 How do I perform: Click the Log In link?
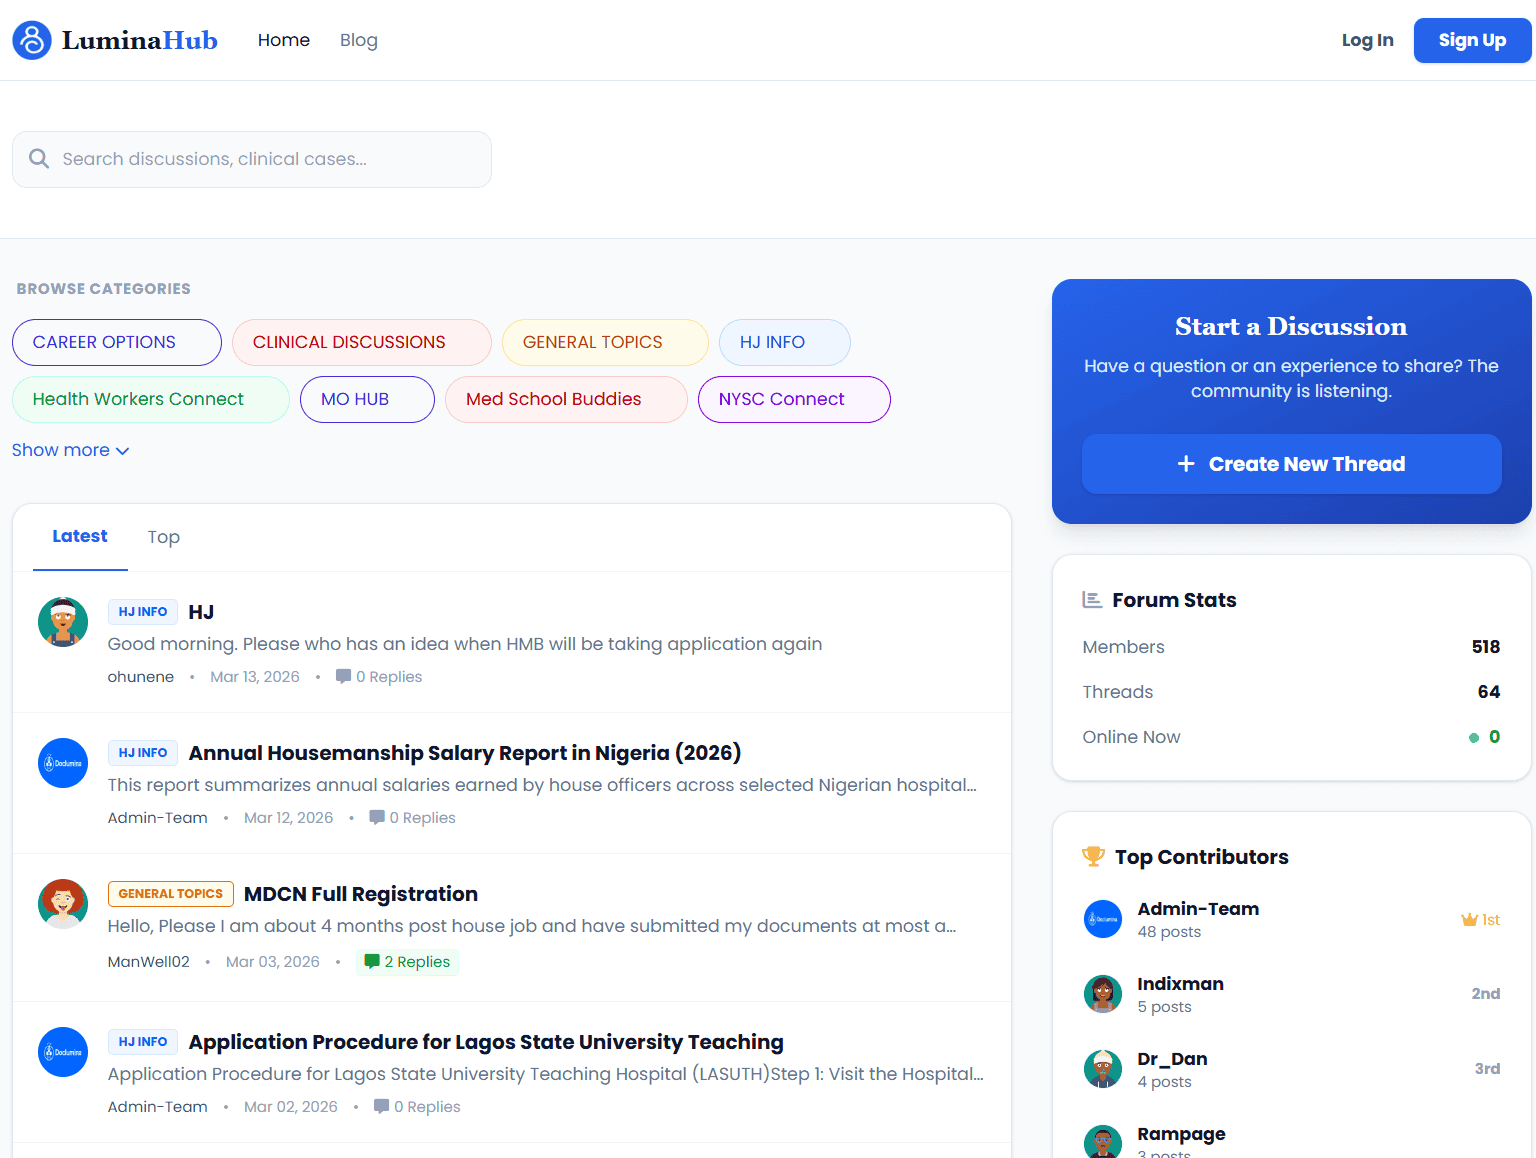click(1367, 40)
